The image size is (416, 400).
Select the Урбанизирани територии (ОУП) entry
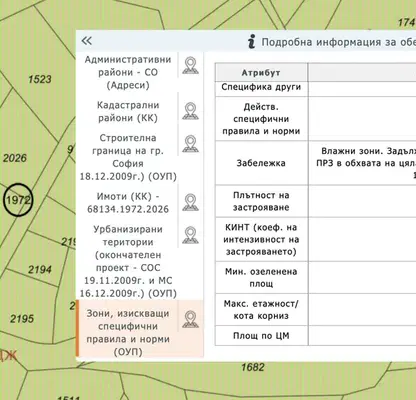[x=128, y=261]
